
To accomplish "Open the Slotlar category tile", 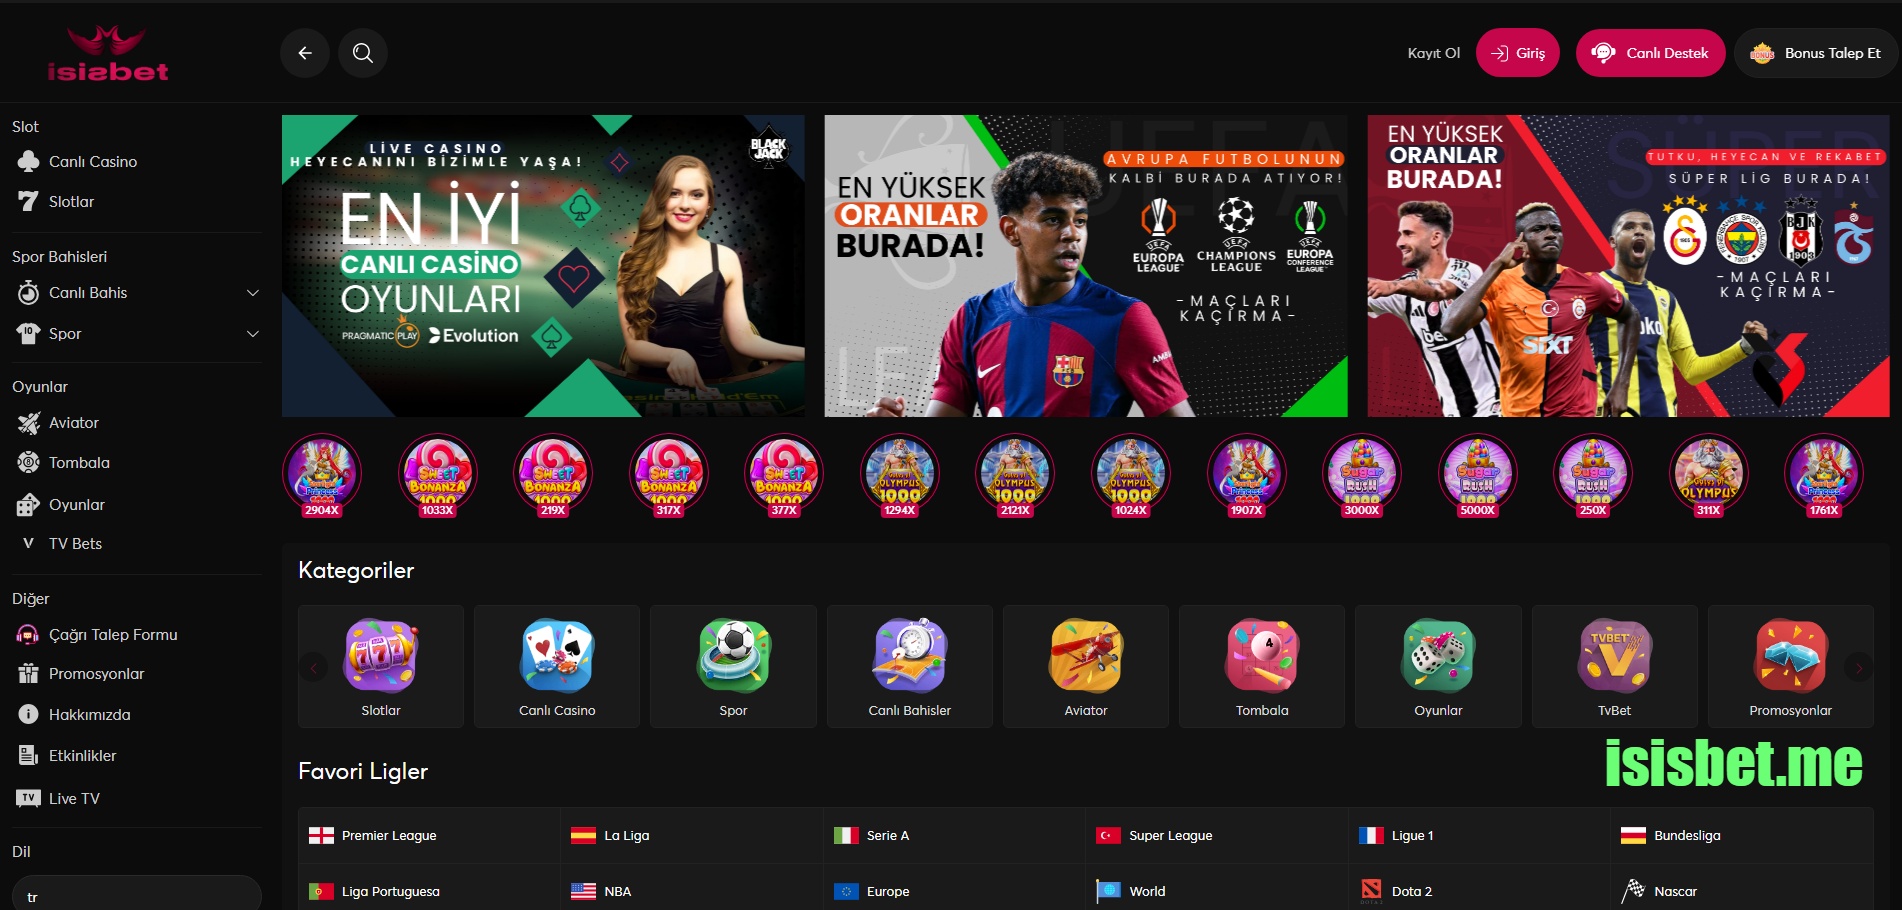I will coord(381,666).
